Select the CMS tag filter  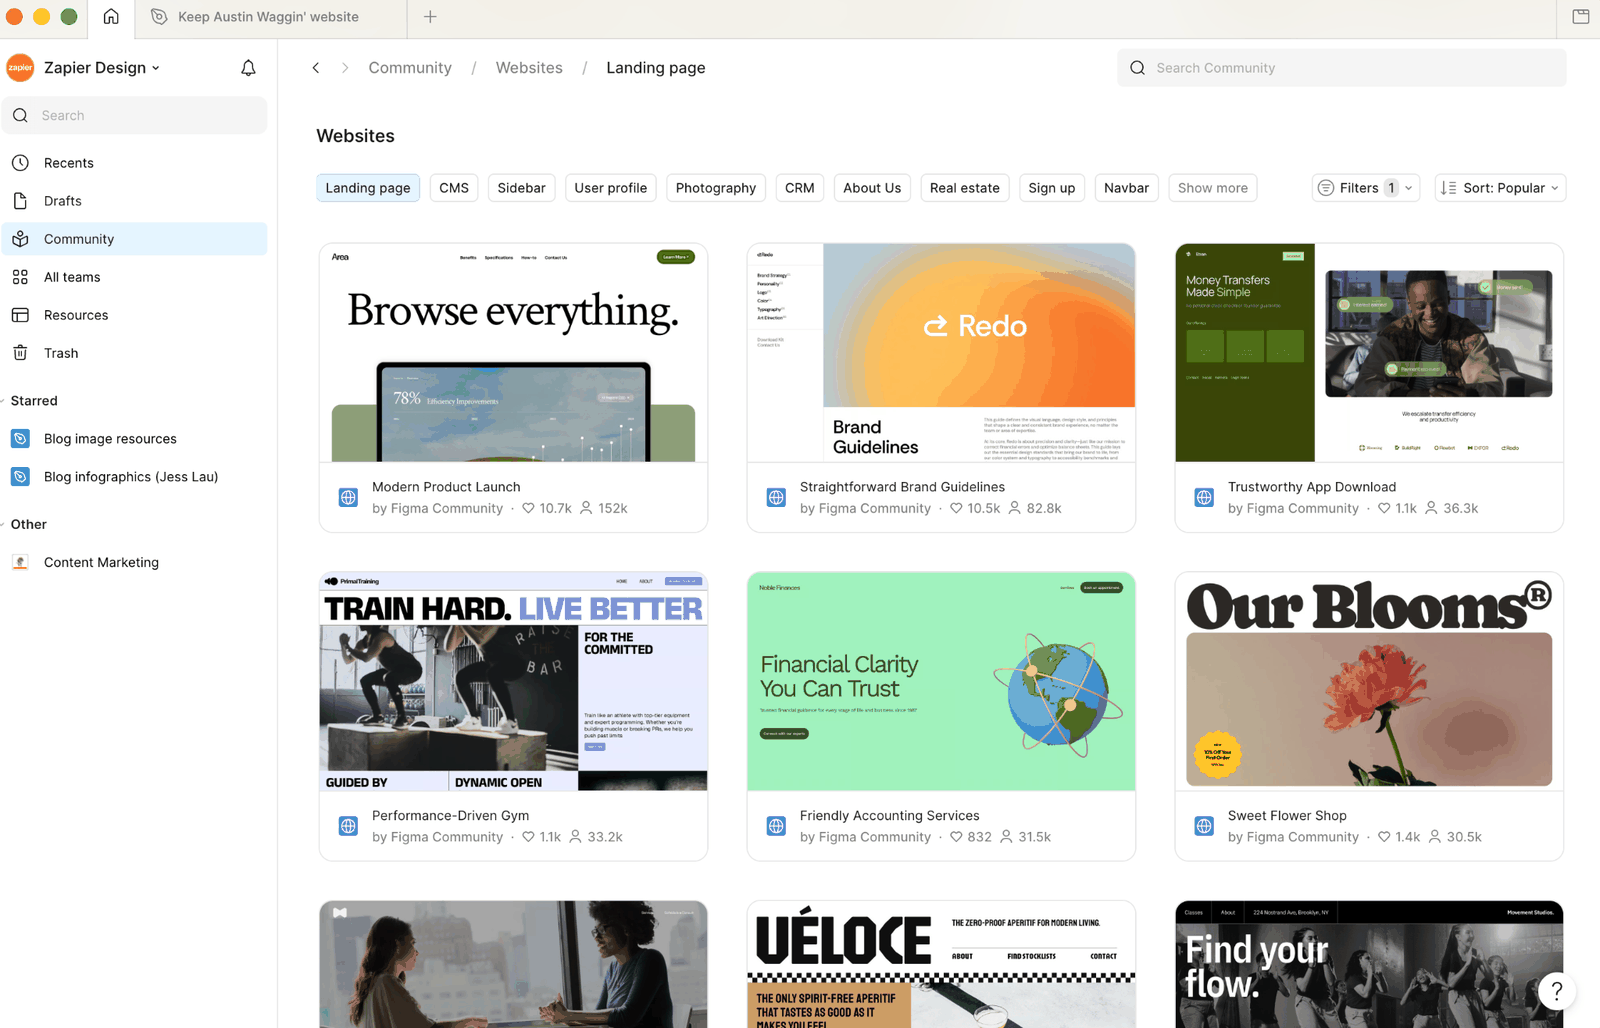pos(454,188)
